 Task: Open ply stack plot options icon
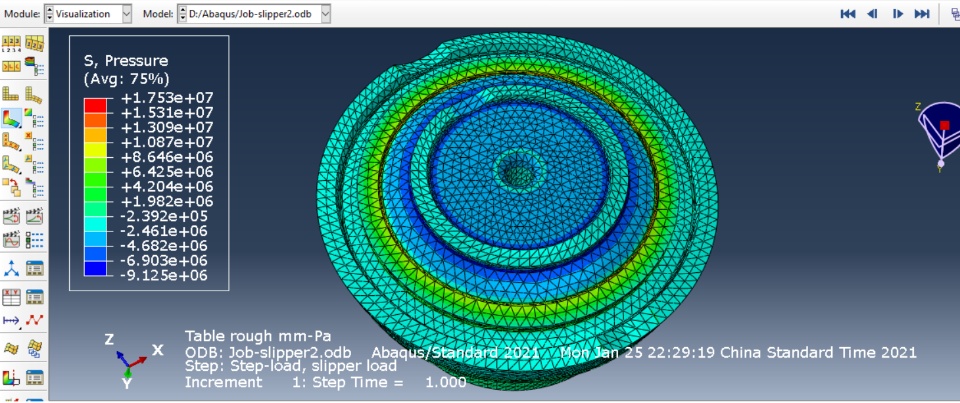pos(34,188)
